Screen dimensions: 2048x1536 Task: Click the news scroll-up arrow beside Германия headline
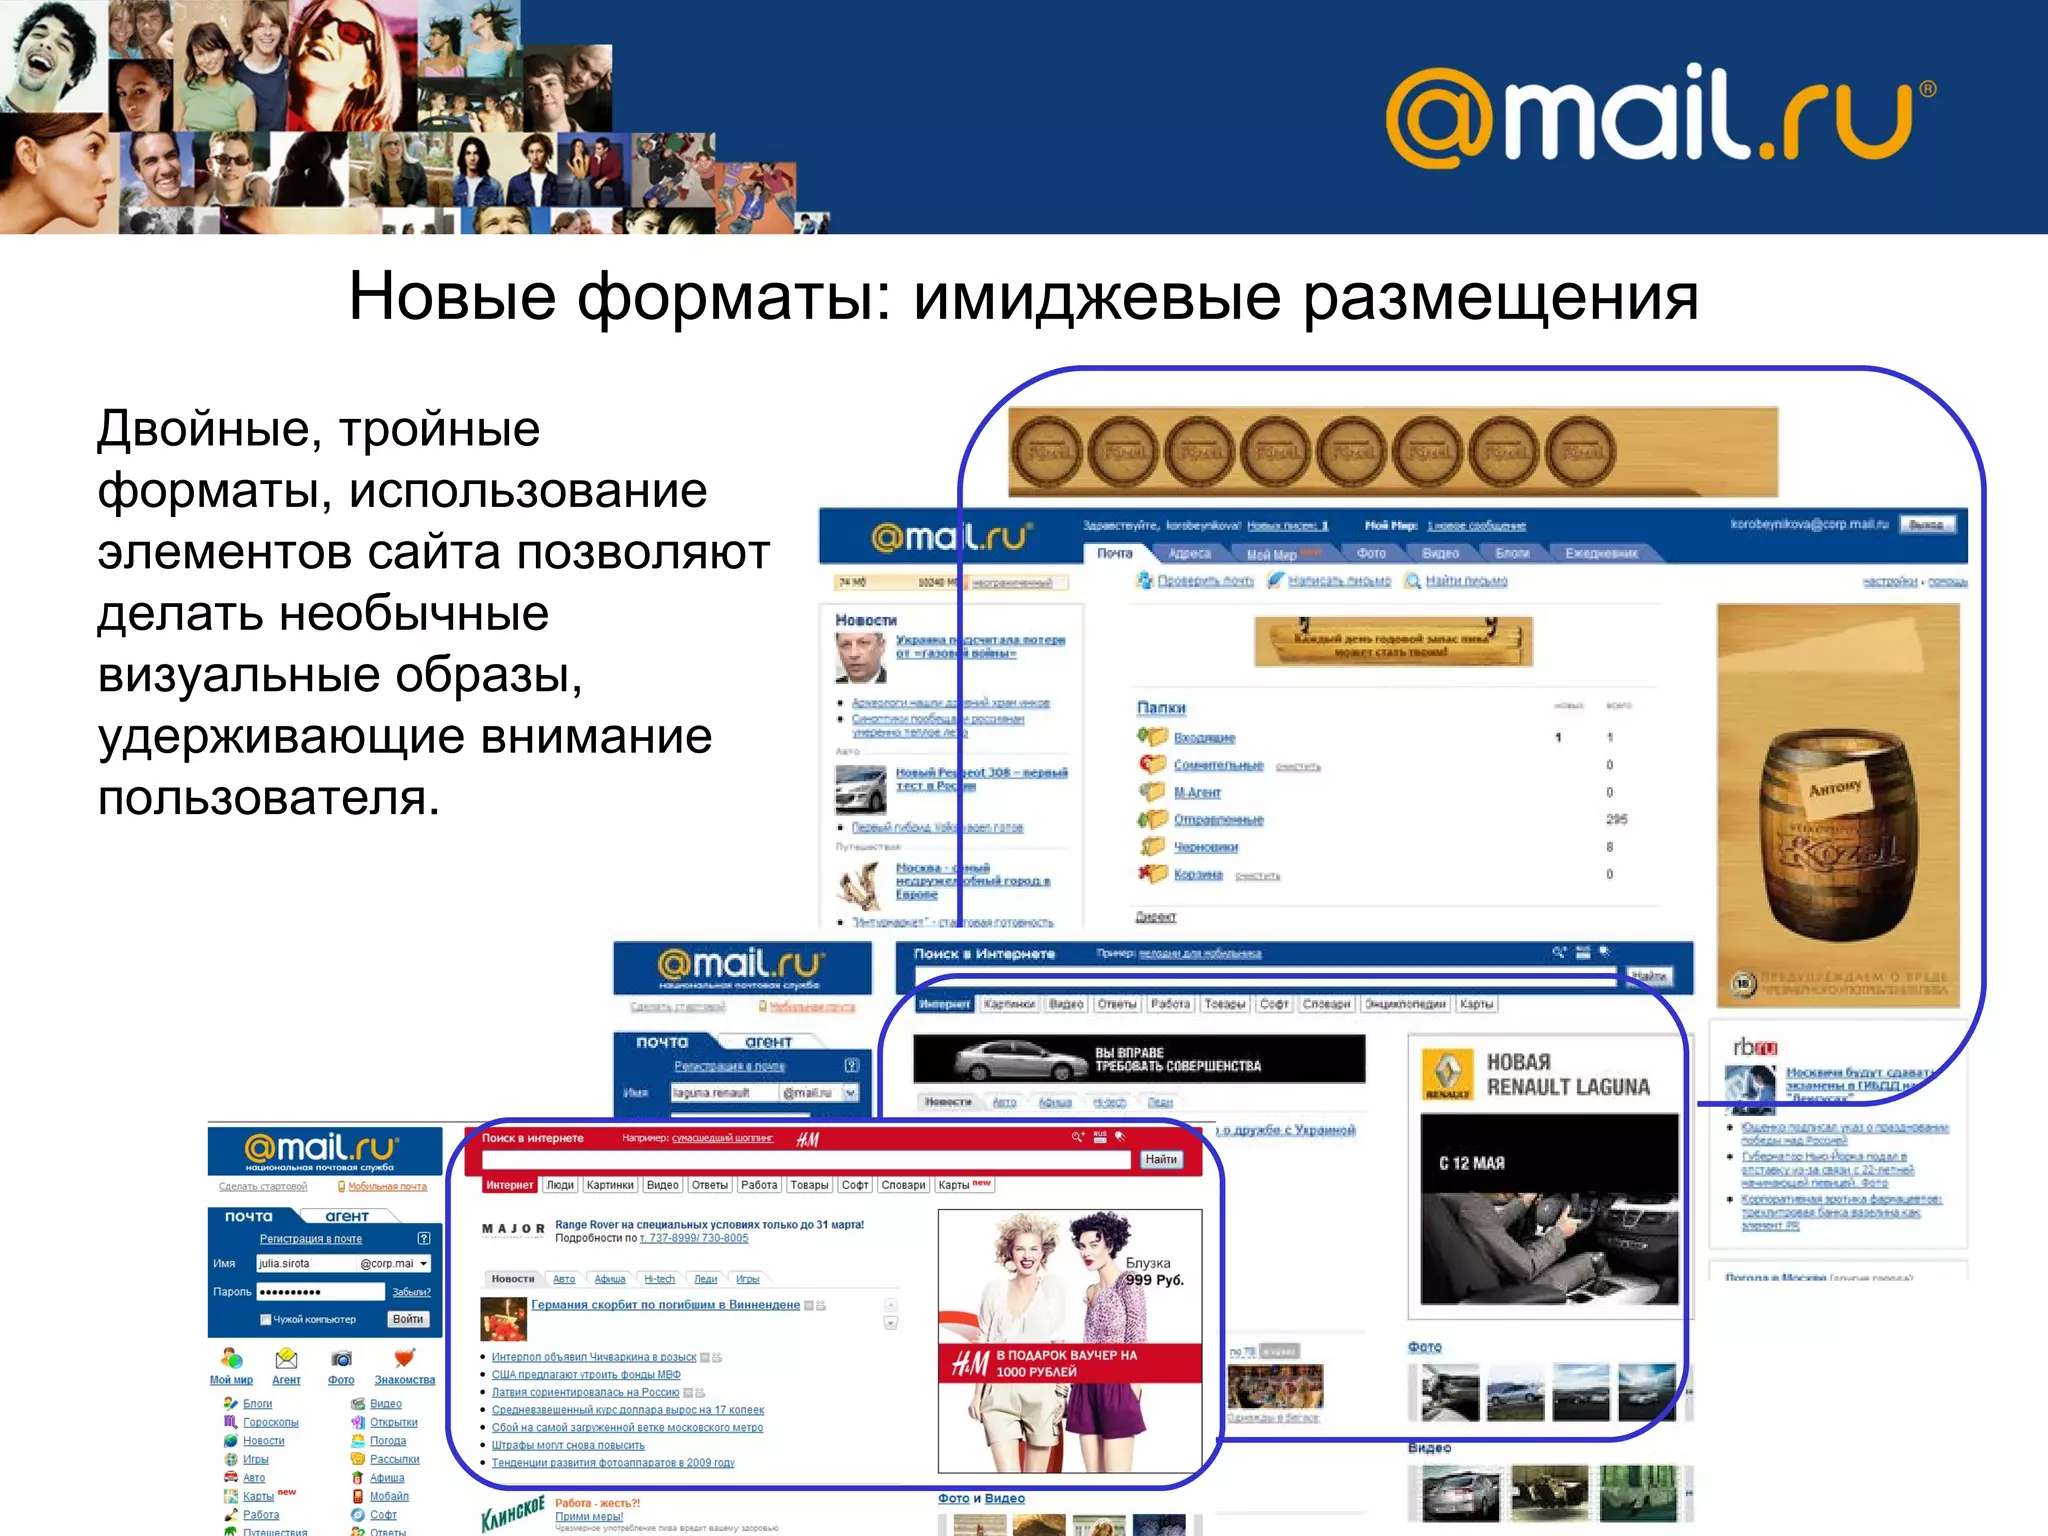click(x=891, y=1305)
